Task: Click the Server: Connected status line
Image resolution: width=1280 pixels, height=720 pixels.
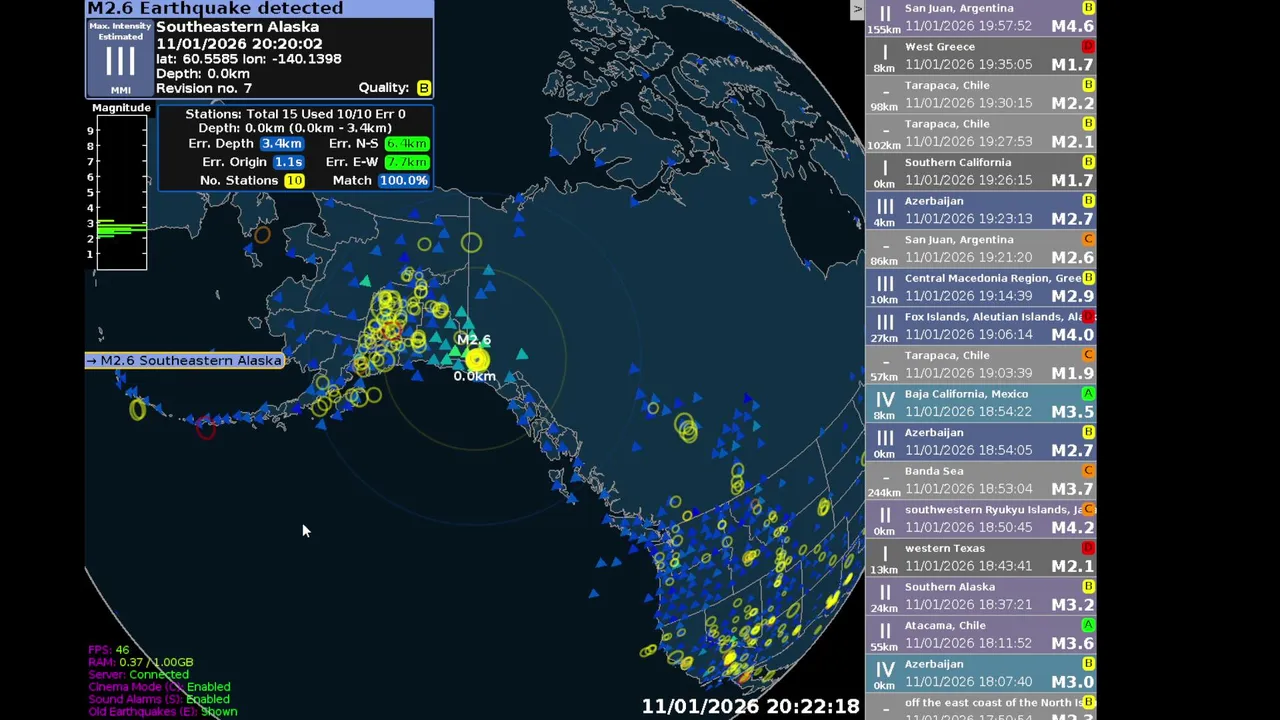Action: (x=137, y=674)
